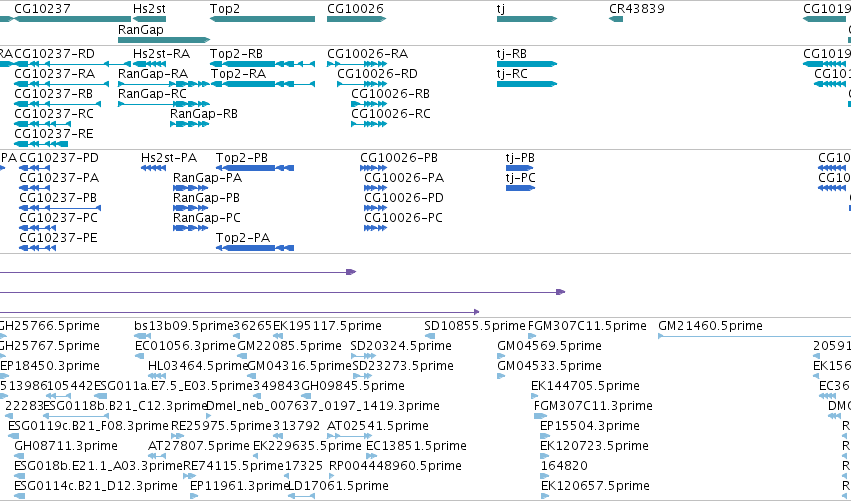This screenshot has height=501, width=851.
Task: Select EST SD23273.5prime
Action: [x=403, y=366]
